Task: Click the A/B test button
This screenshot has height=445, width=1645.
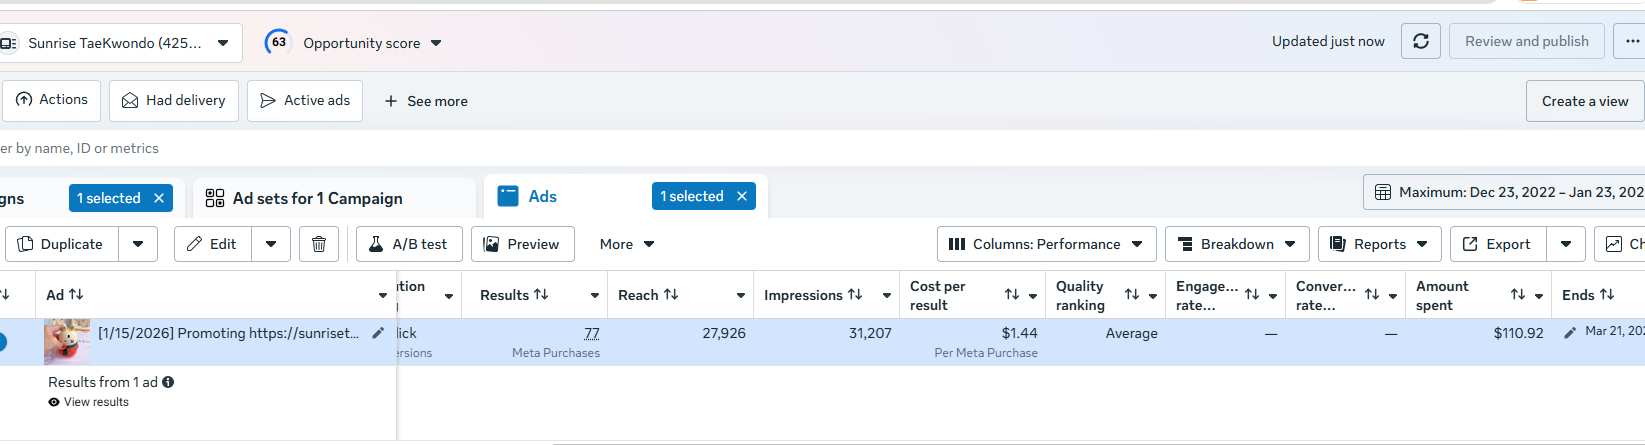Action: click(x=408, y=244)
